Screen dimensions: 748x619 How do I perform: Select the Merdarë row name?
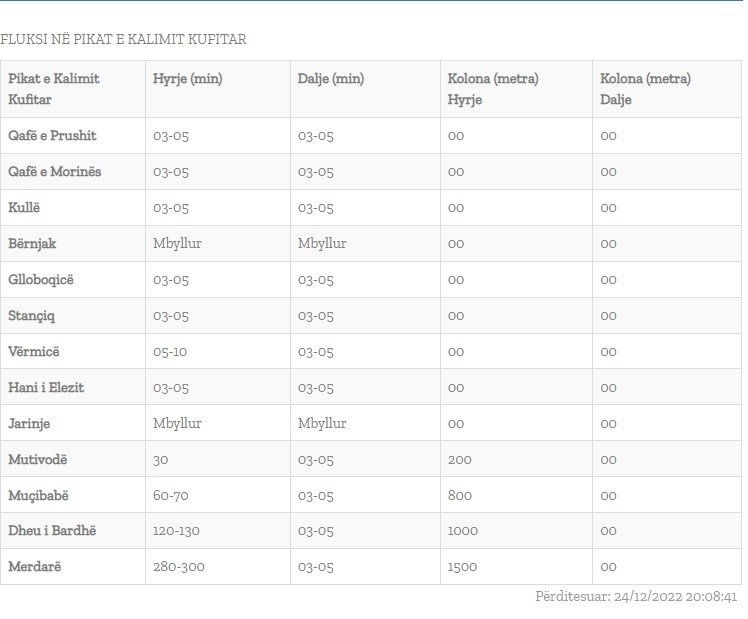[35, 567]
